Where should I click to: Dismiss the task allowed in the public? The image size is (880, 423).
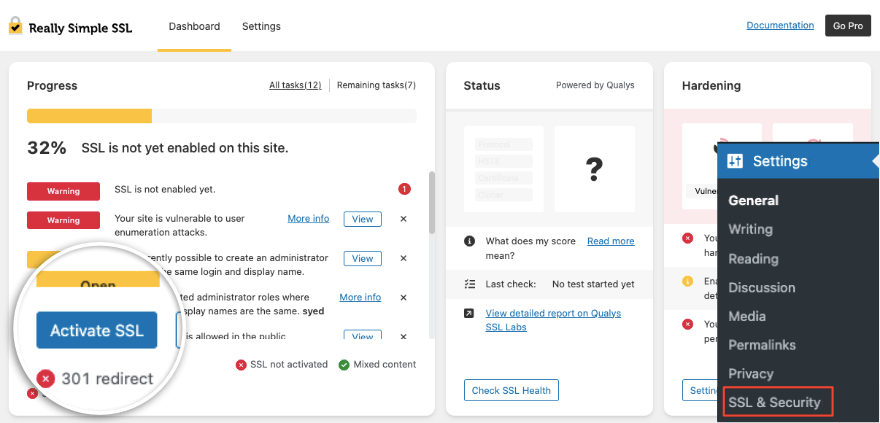pyautogui.click(x=403, y=337)
